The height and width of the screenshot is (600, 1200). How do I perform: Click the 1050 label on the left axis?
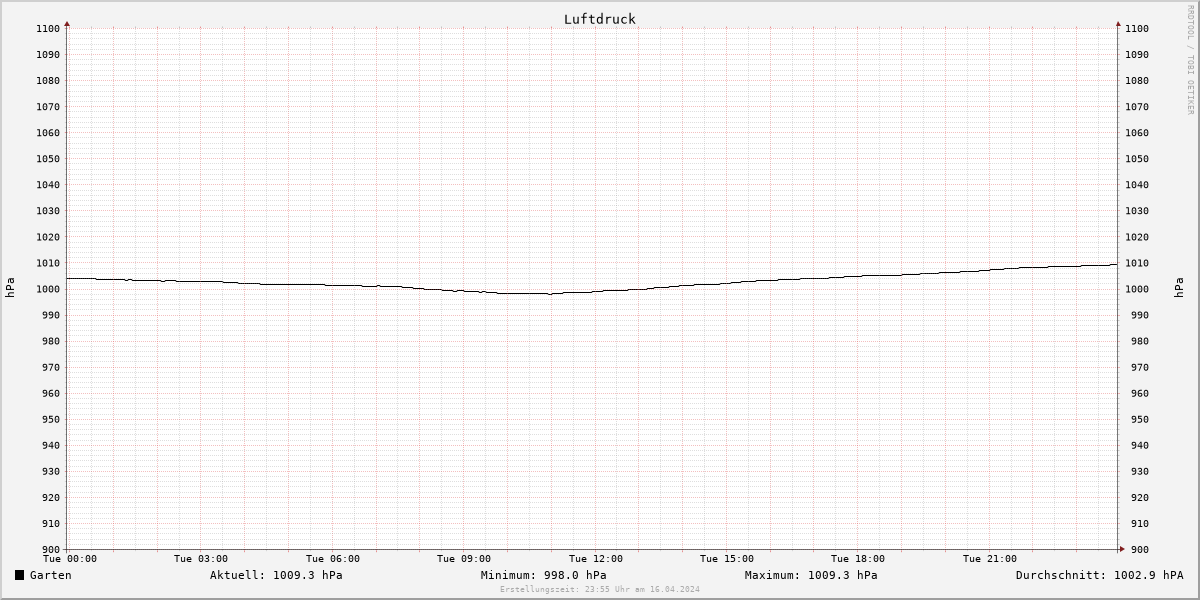point(47,159)
